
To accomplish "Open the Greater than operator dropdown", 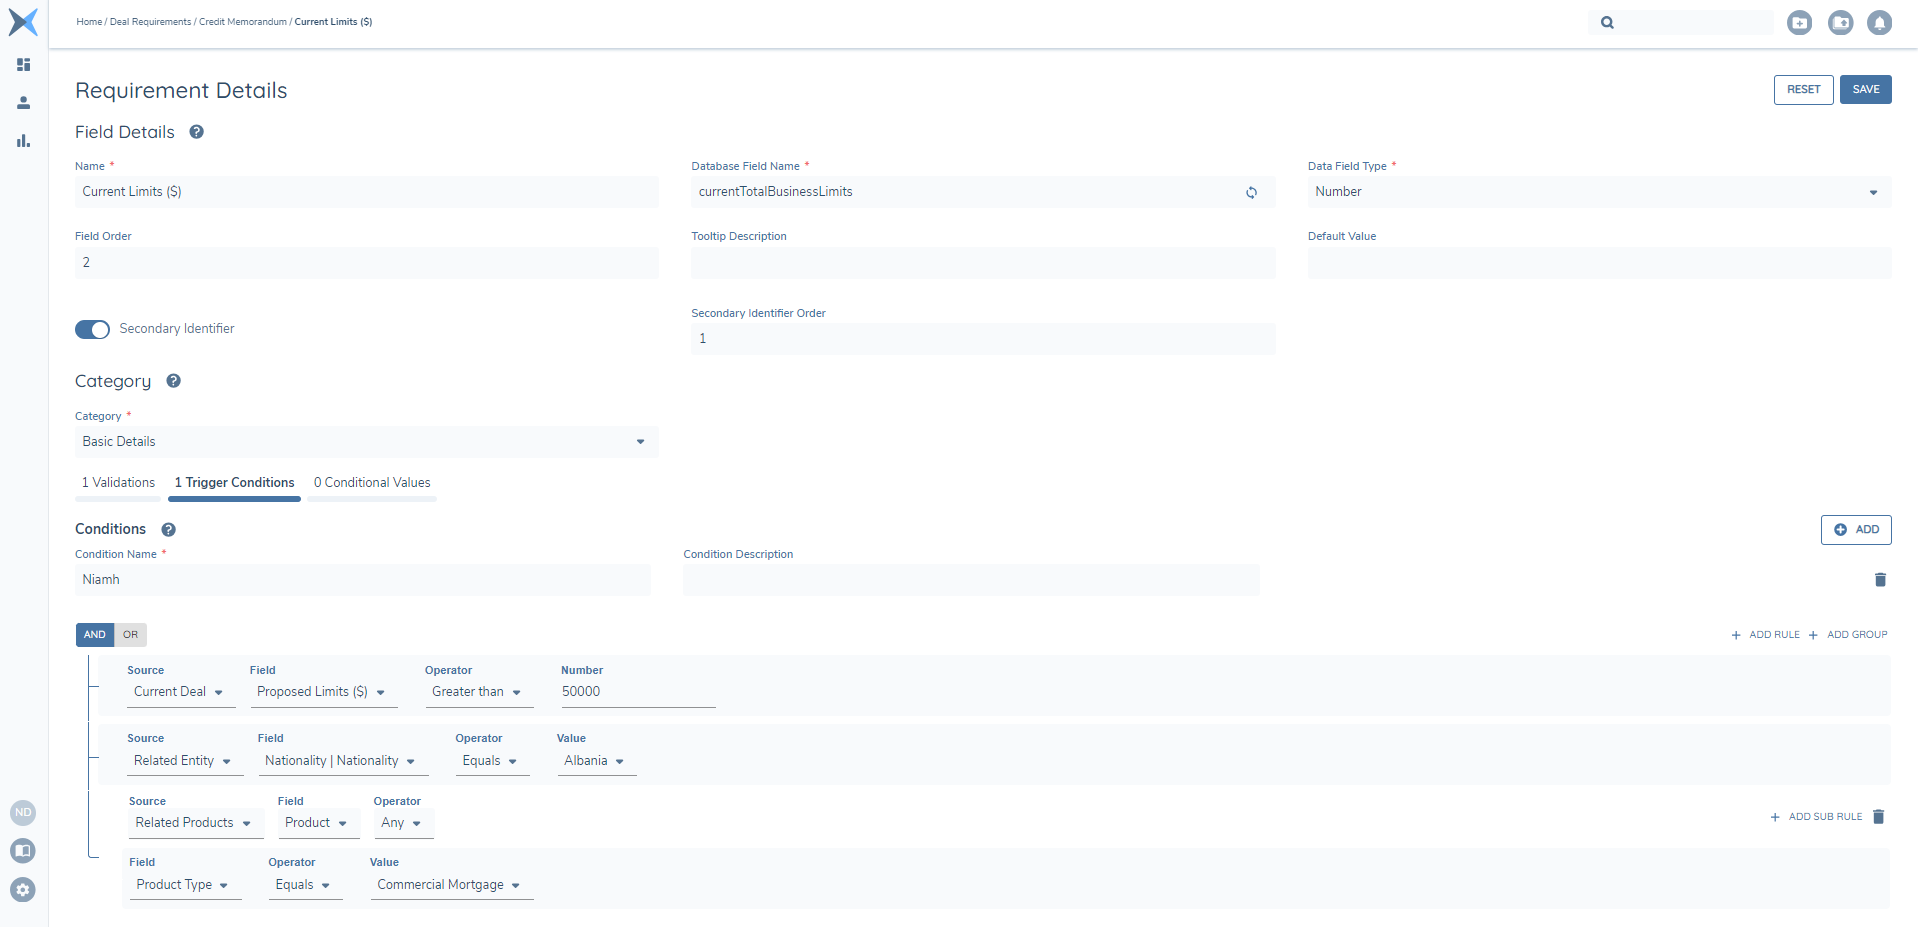I will tap(477, 692).
